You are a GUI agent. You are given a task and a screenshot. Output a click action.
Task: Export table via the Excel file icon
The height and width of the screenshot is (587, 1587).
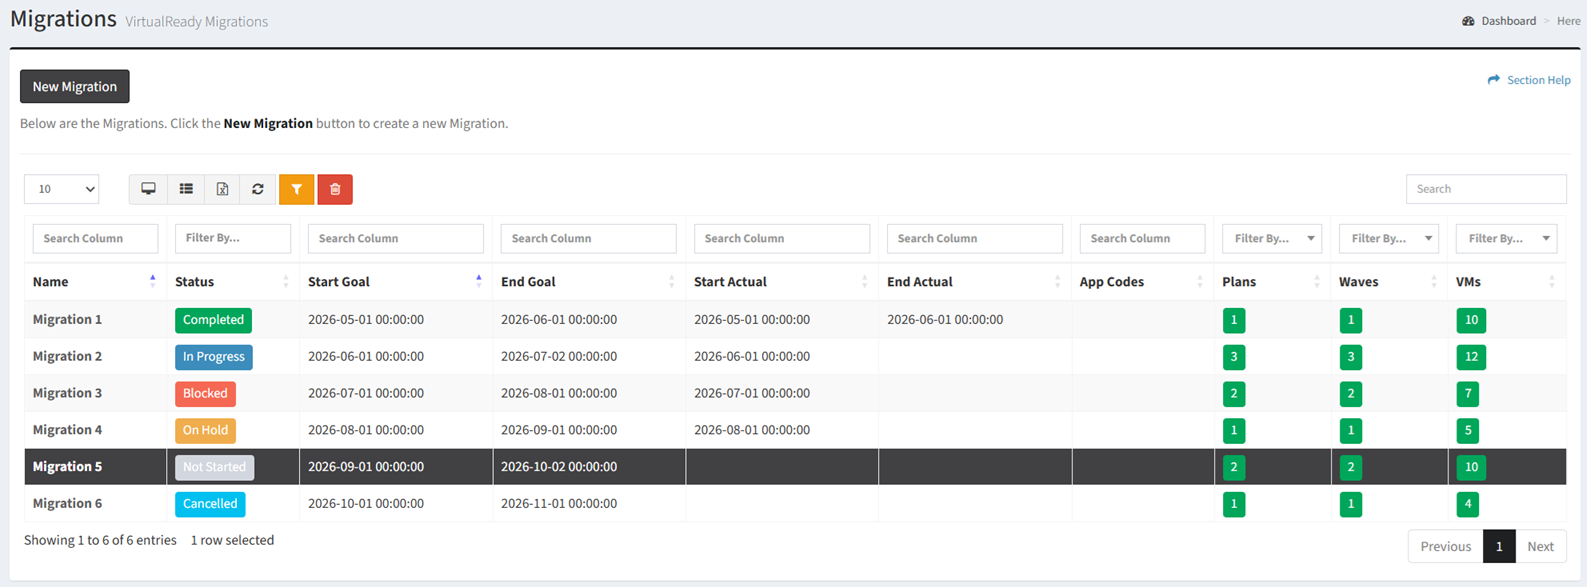222,189
